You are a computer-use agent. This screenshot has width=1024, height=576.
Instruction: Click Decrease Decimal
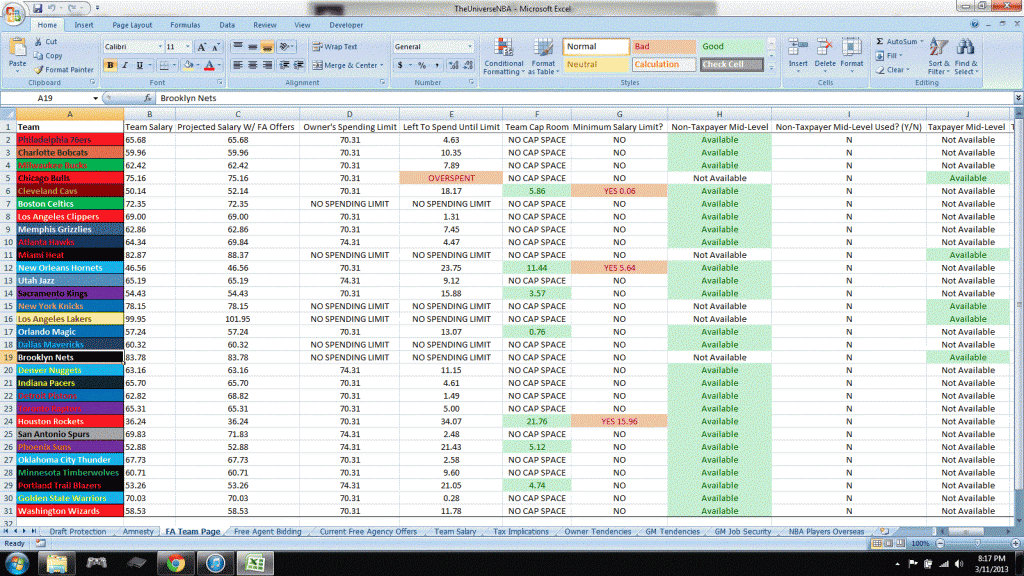tap(468, 65)
